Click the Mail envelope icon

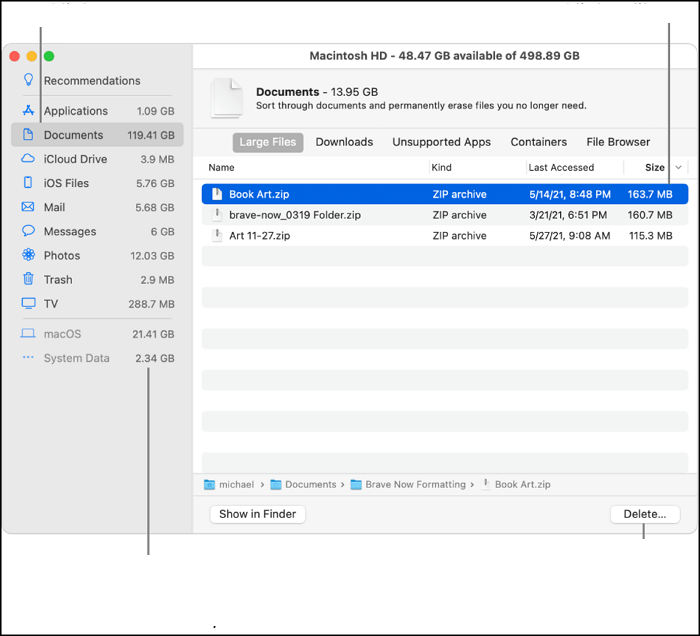(x=28, y=207)
